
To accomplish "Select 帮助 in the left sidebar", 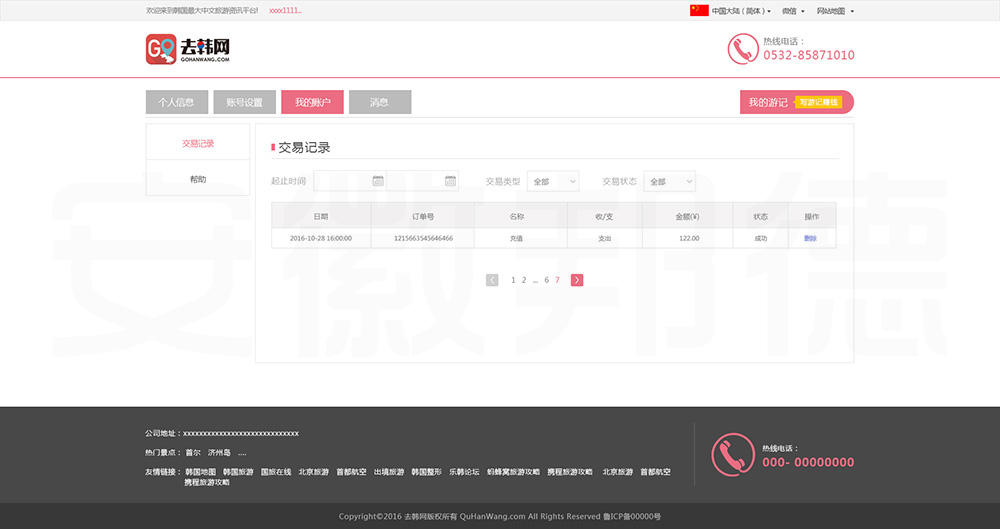I will (198, 179).
